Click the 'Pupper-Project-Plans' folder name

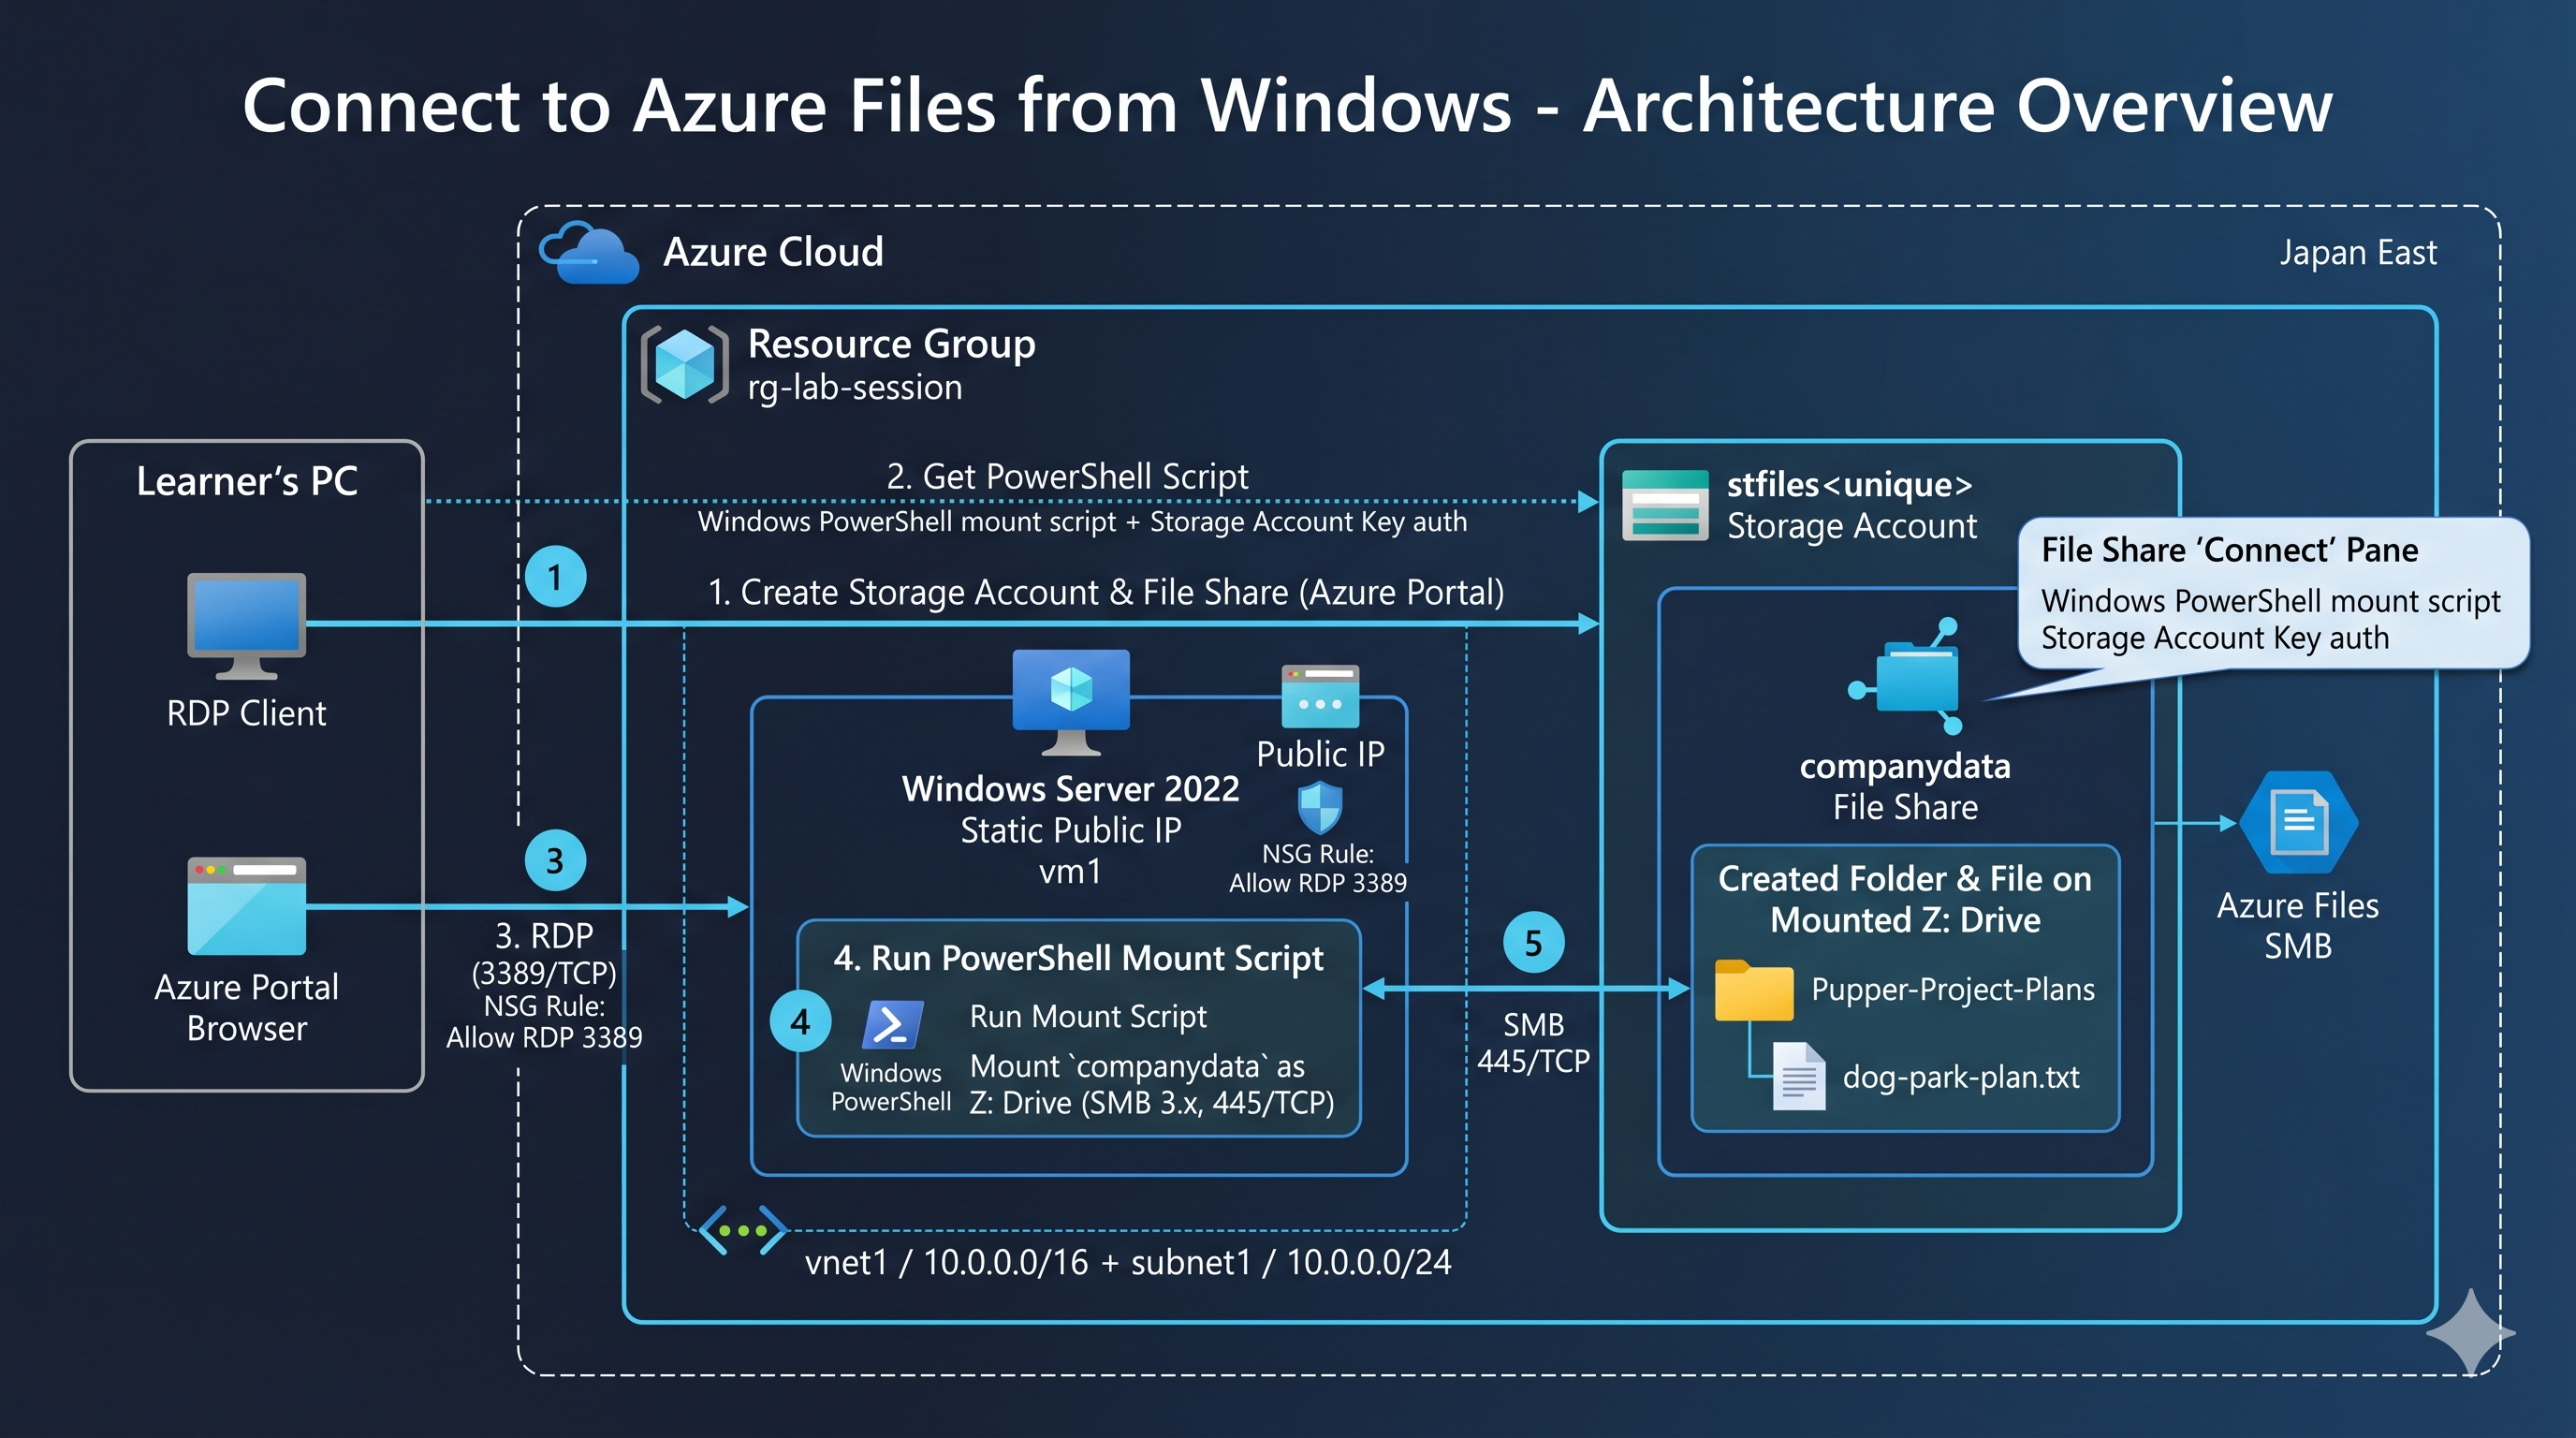pos(1953,989)
